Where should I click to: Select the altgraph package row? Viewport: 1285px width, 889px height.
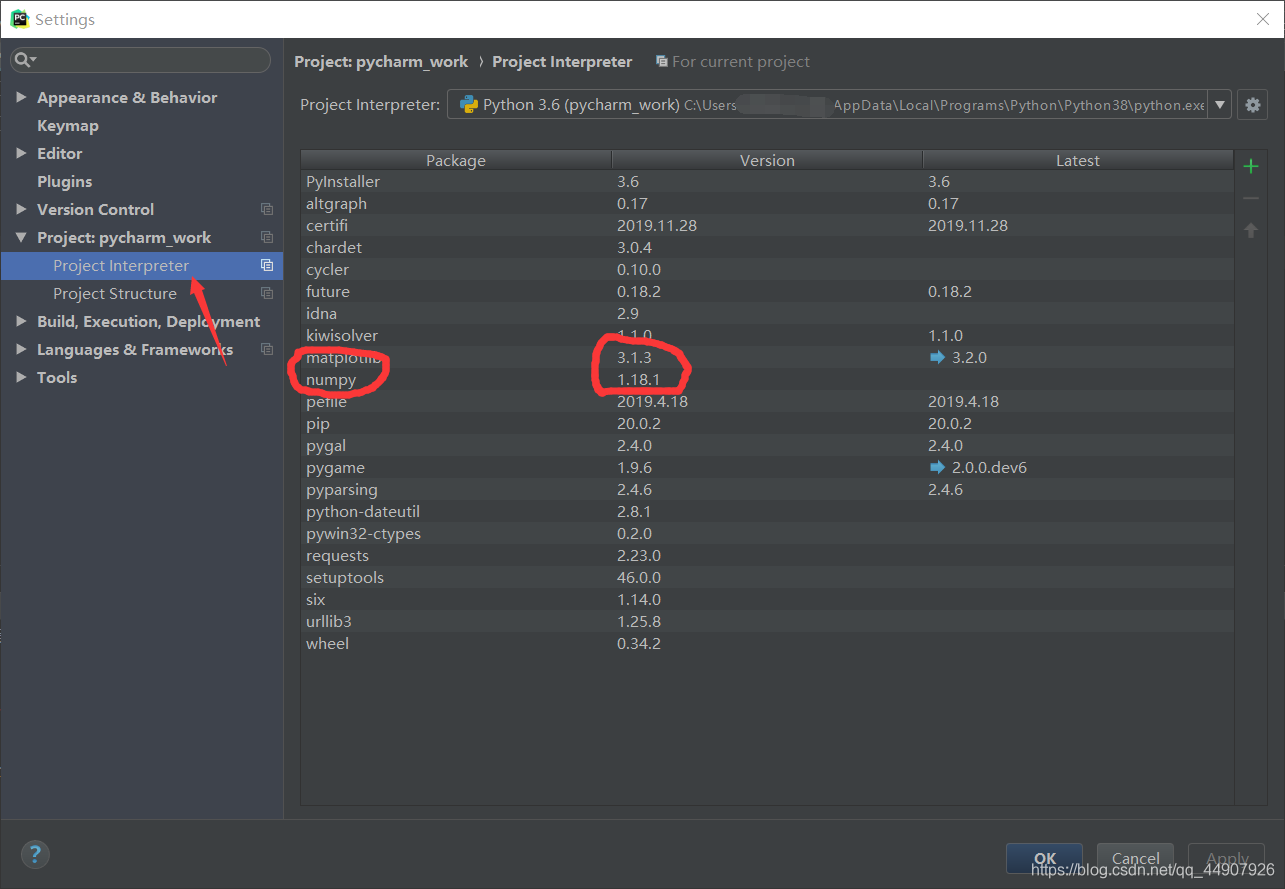coord(767,203)
